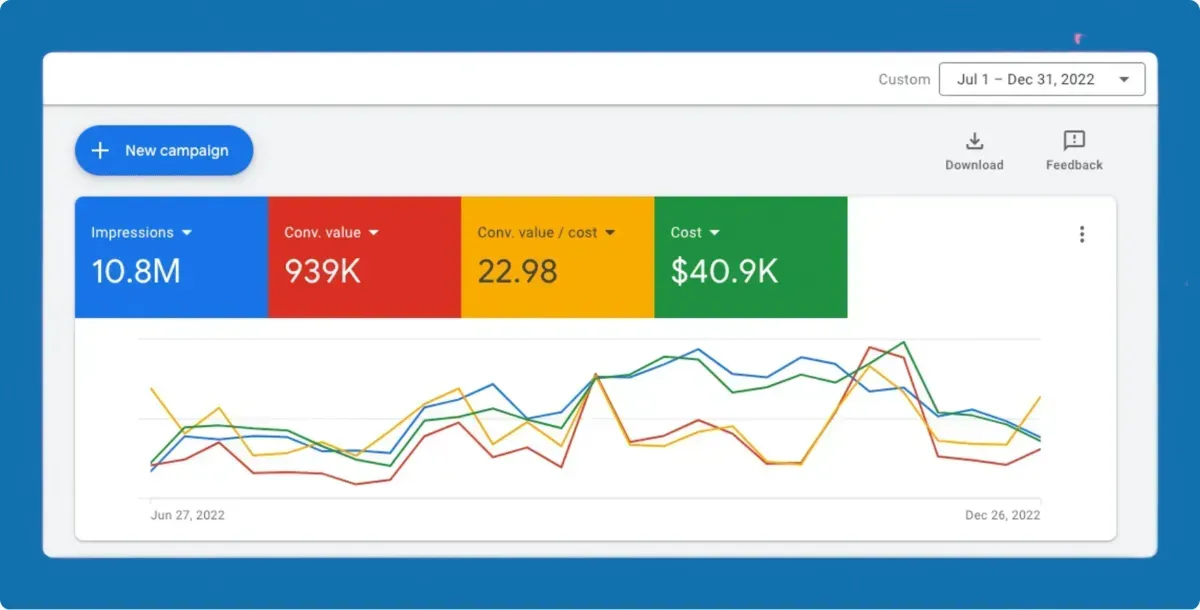
Task: Expand the Conv. value / cost dropdown arrow
Action: 610,233
